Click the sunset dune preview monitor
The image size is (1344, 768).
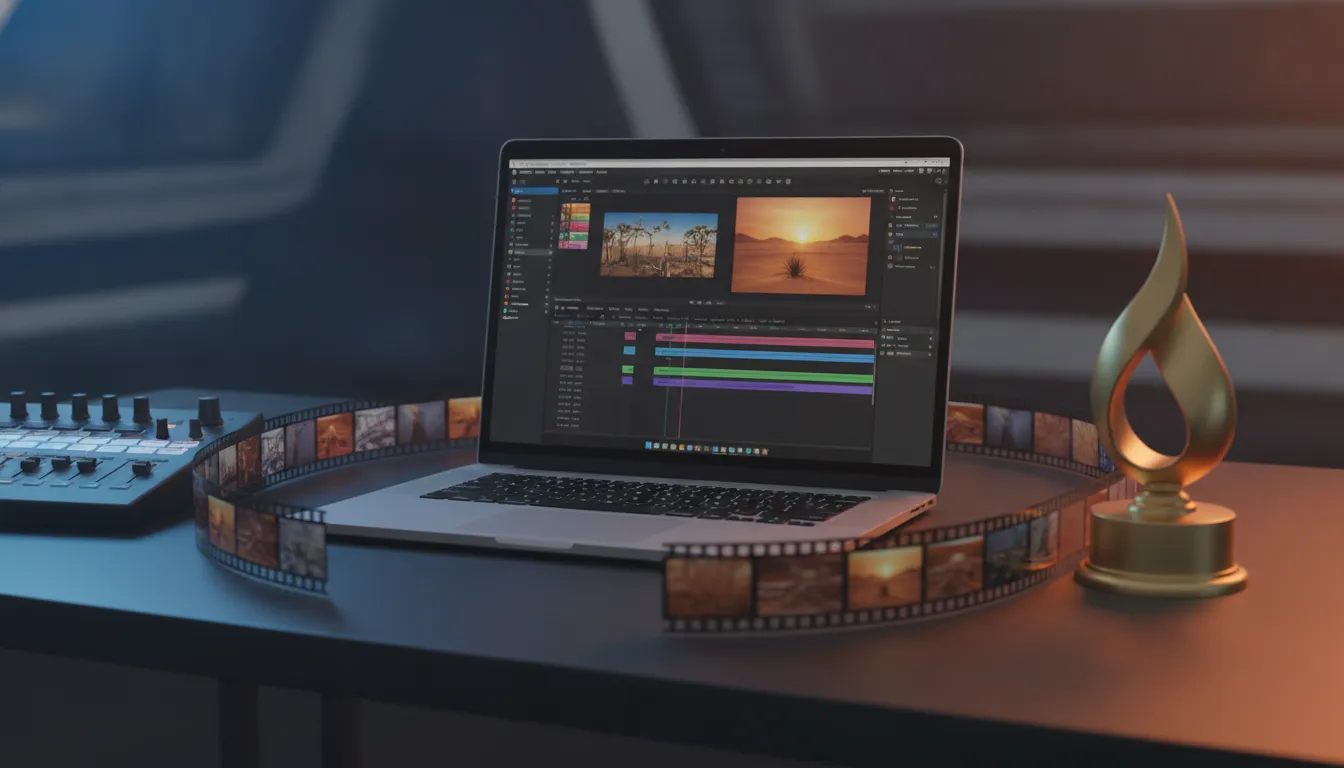point(801,245)
